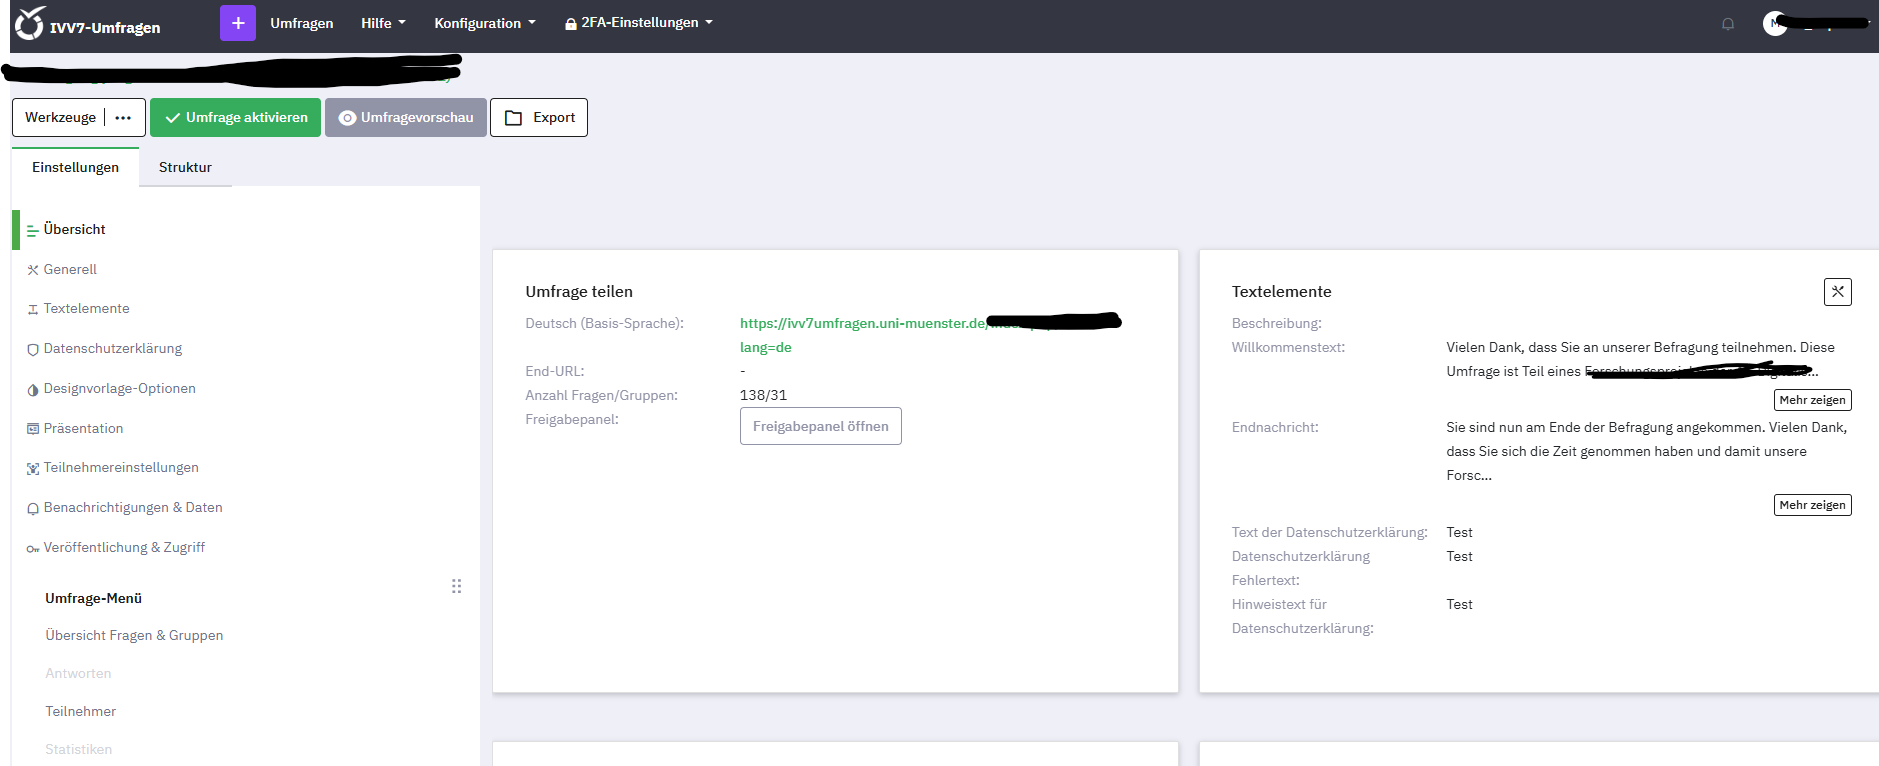Screen dimensions: 1879x766
Task: Click the Freigabepanel öffnen button
Action: point(820,426)
